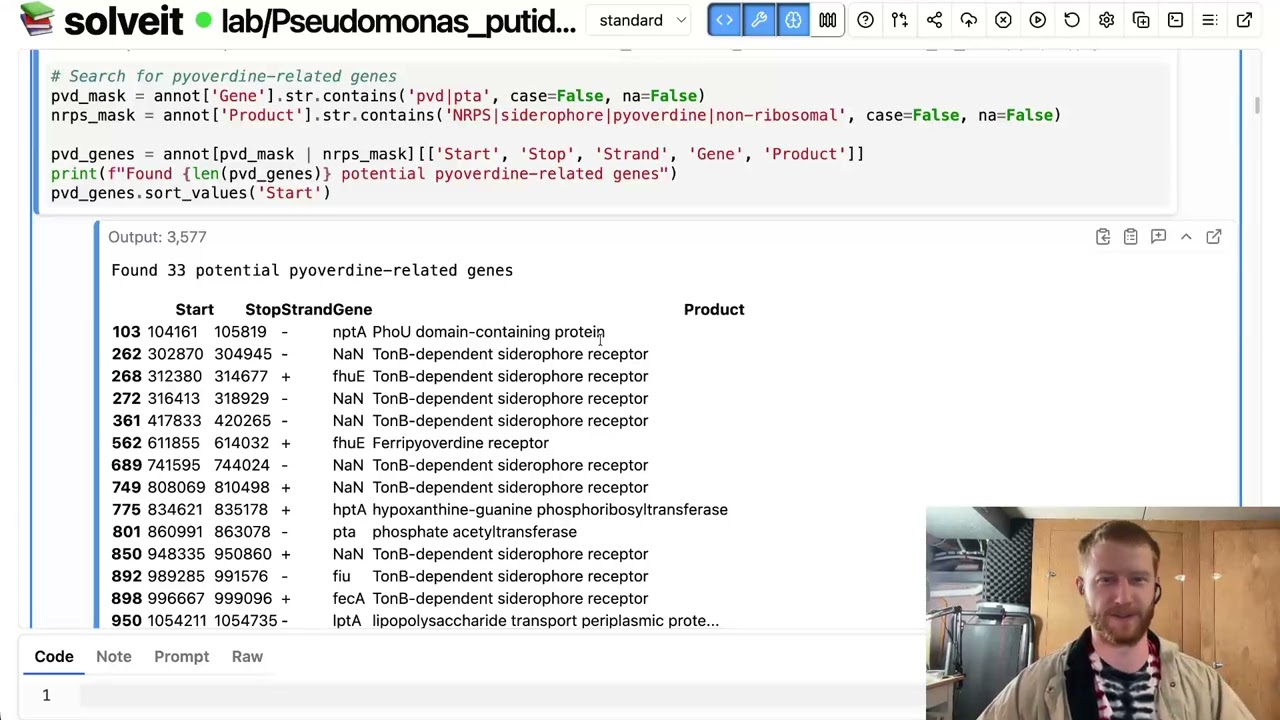Toggle the wrench tools button

[759, 20]
